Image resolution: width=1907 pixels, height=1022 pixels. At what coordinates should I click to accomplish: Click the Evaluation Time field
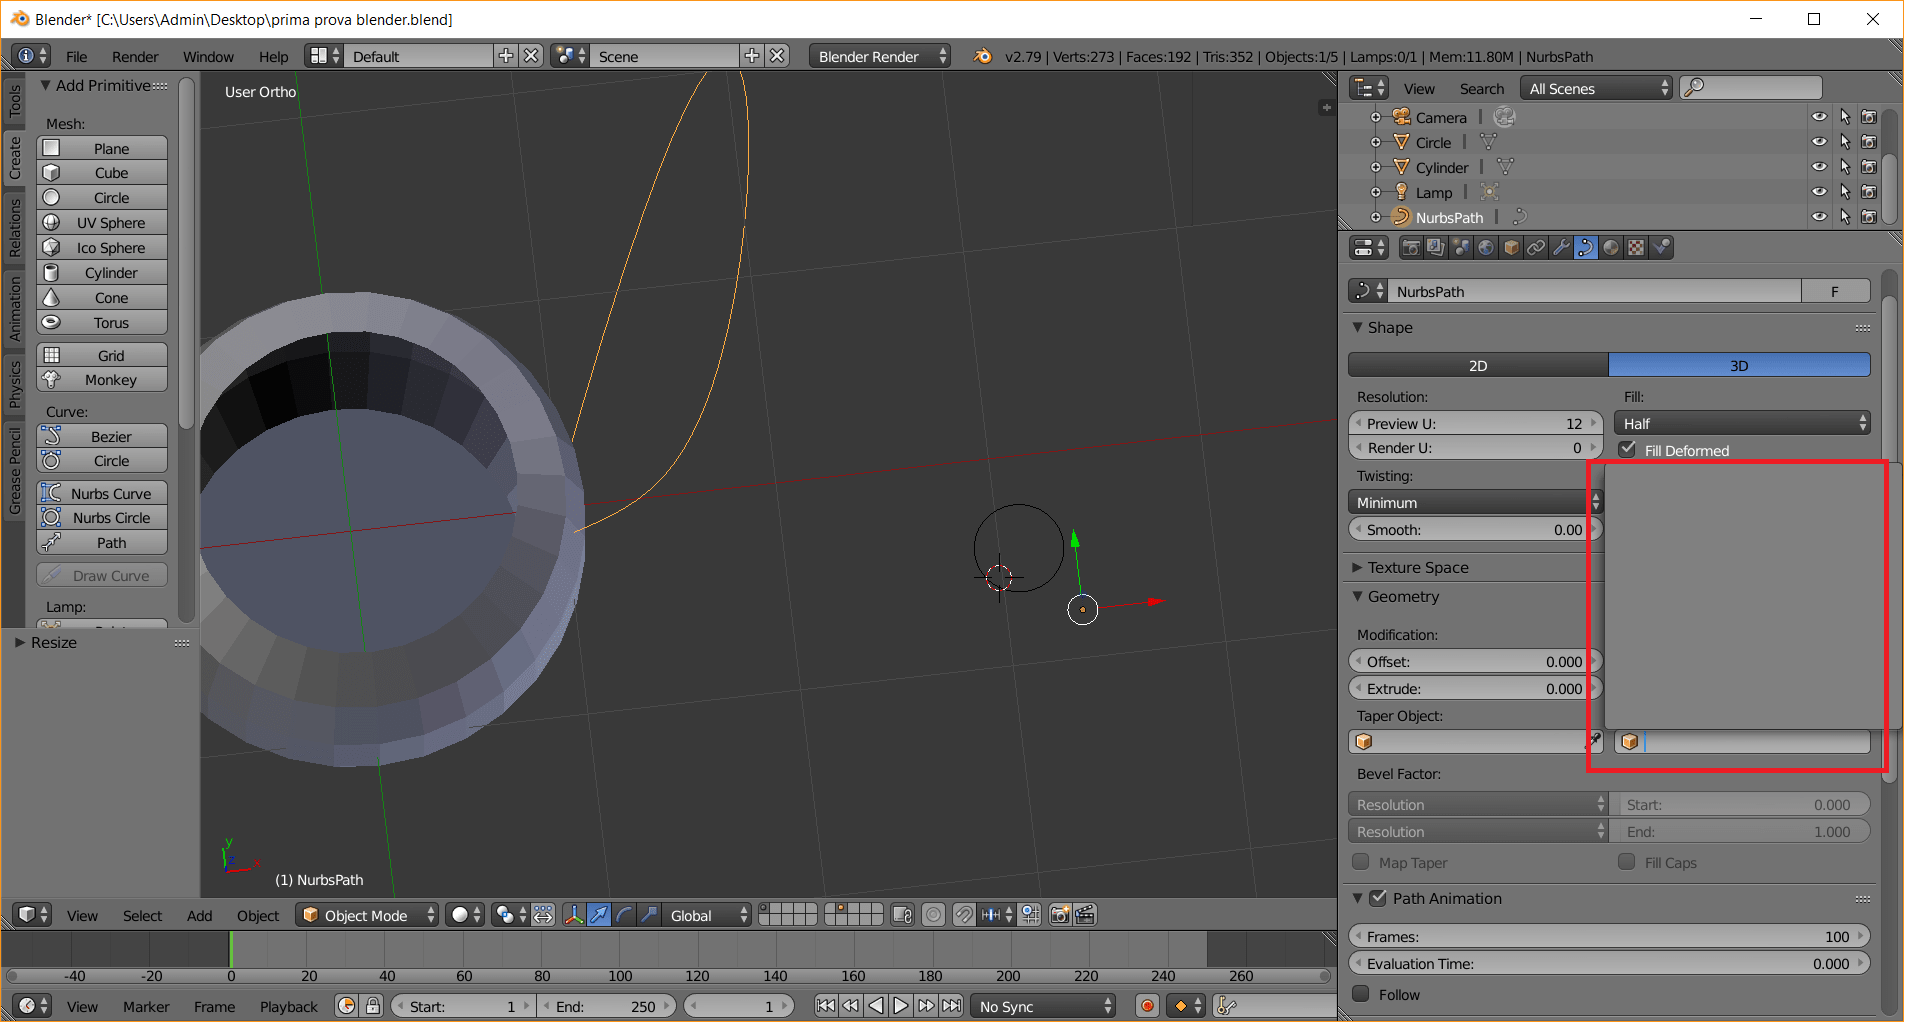point(1609,963)
